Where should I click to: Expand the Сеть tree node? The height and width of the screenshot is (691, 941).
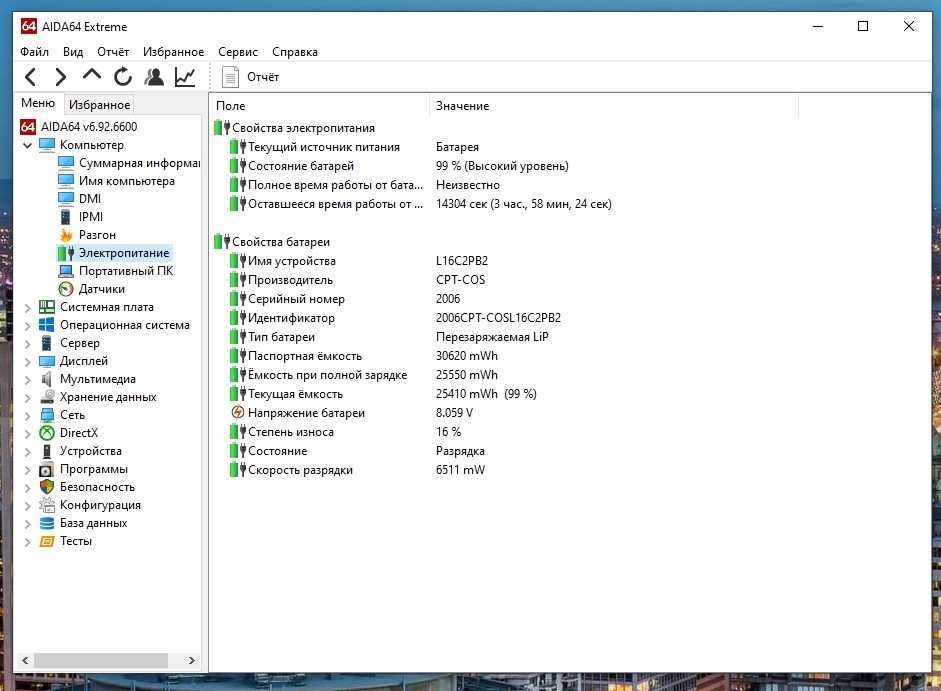27,415
